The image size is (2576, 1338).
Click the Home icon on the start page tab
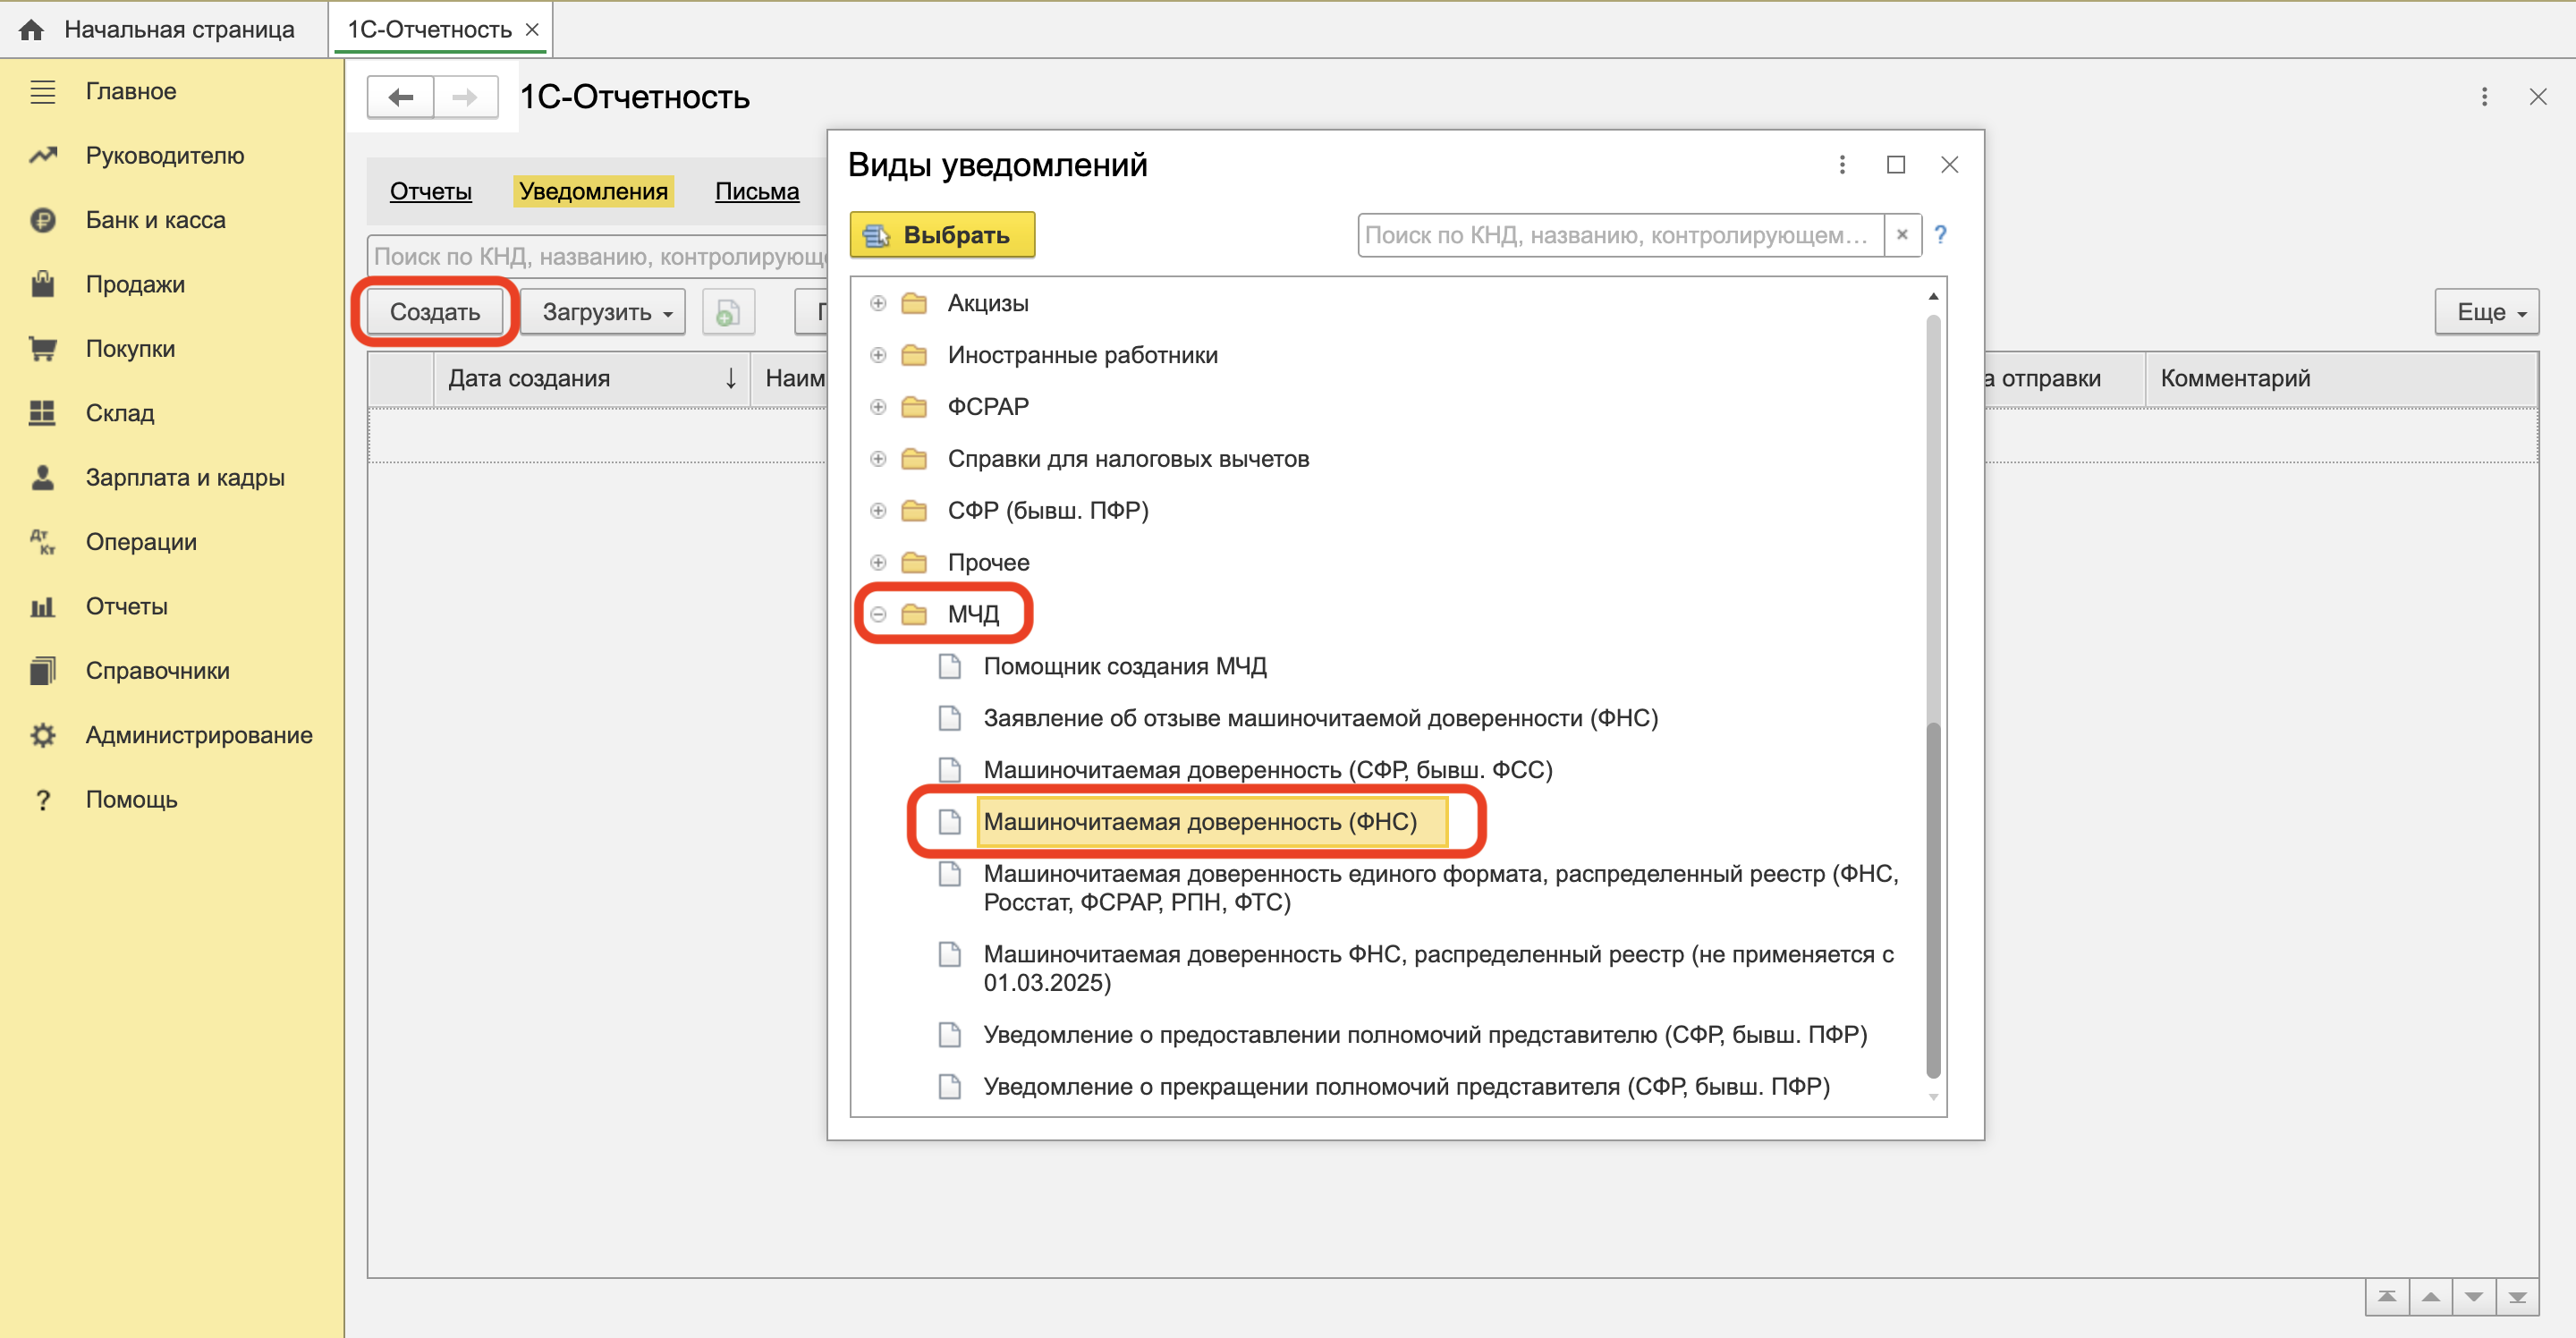(x=32, y=30)
